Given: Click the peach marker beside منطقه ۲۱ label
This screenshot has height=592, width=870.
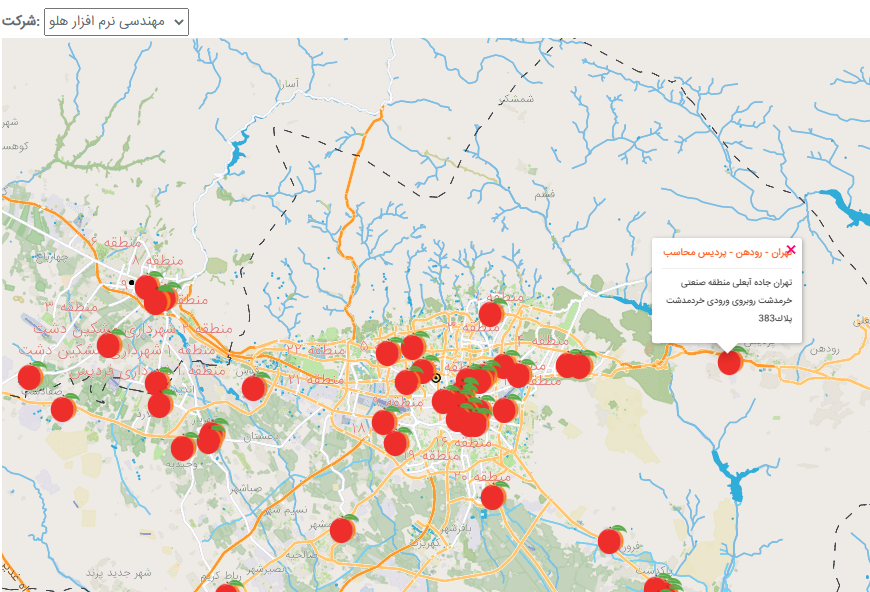Looking at the screenshot, I should click(x=254, y=387).
